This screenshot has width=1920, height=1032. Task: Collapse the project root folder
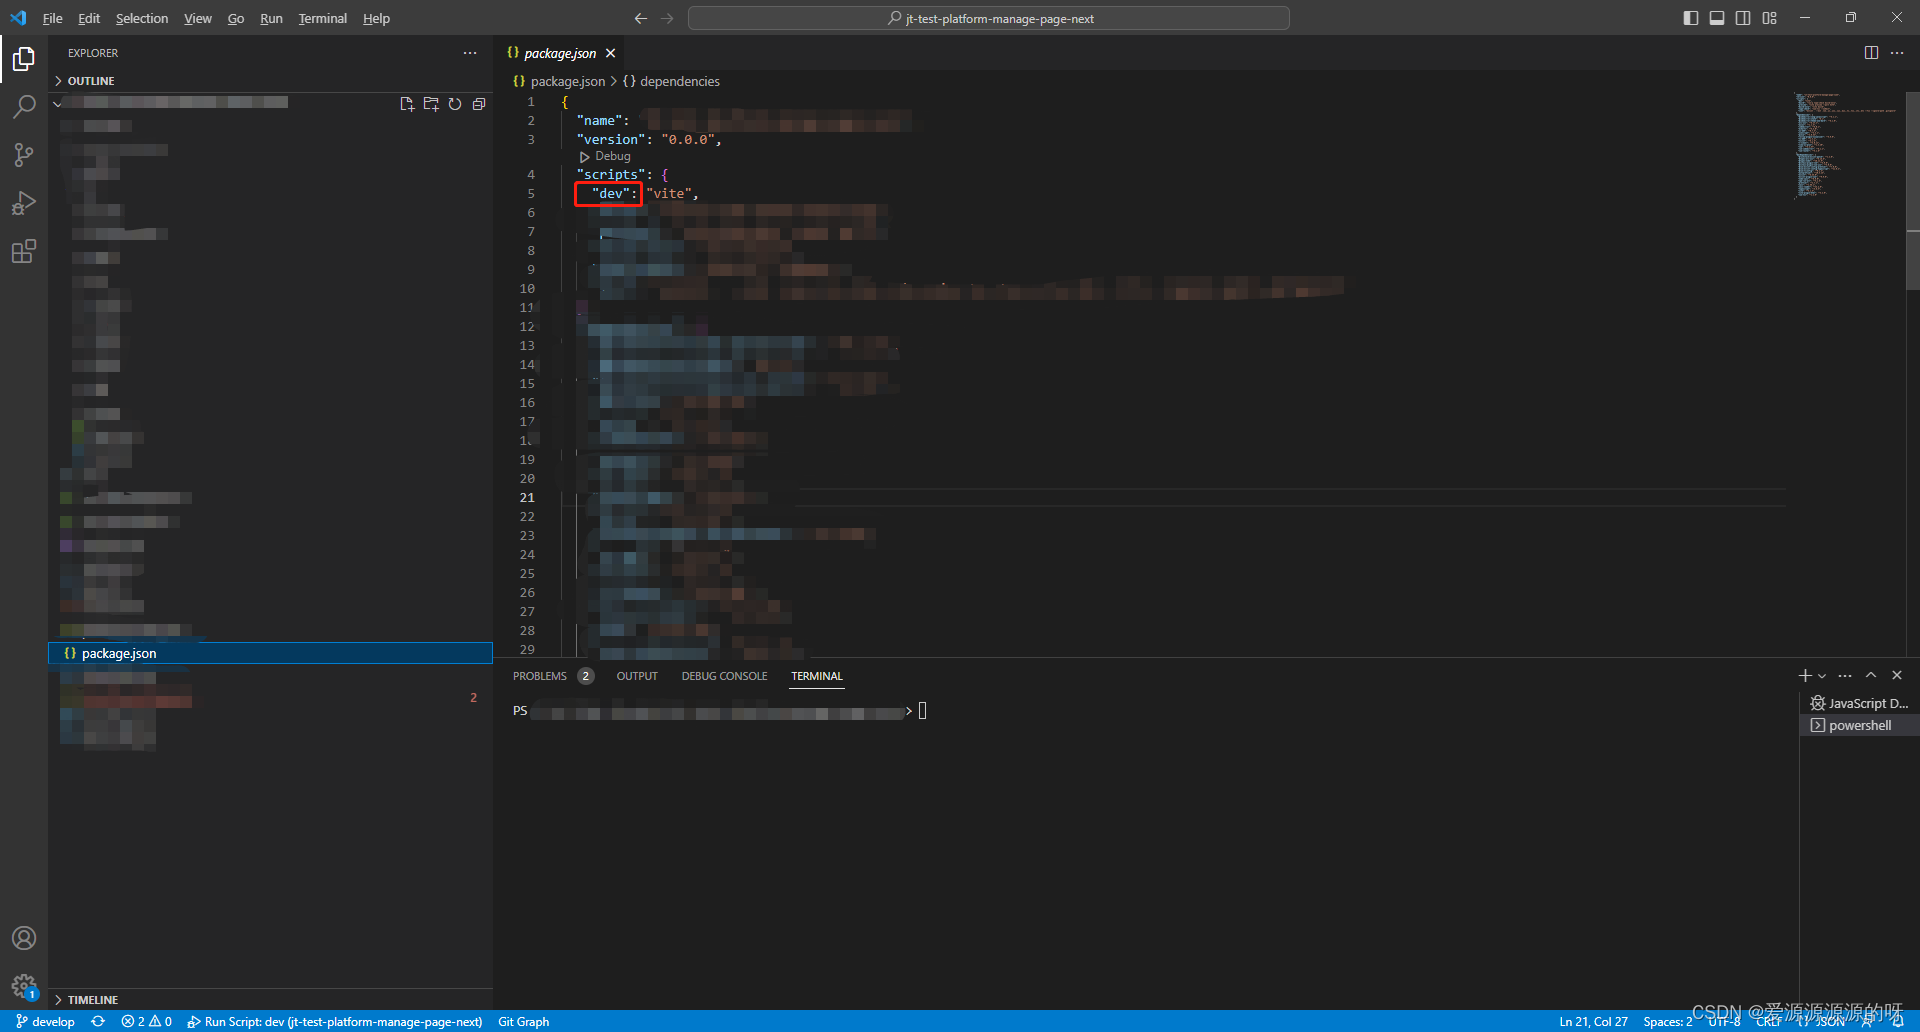tap(58, 103)
